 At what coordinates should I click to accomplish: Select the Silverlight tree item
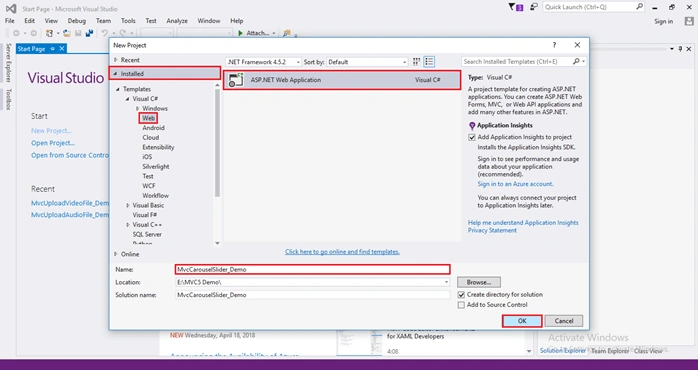pyautogui.click(x=156, y=167)
